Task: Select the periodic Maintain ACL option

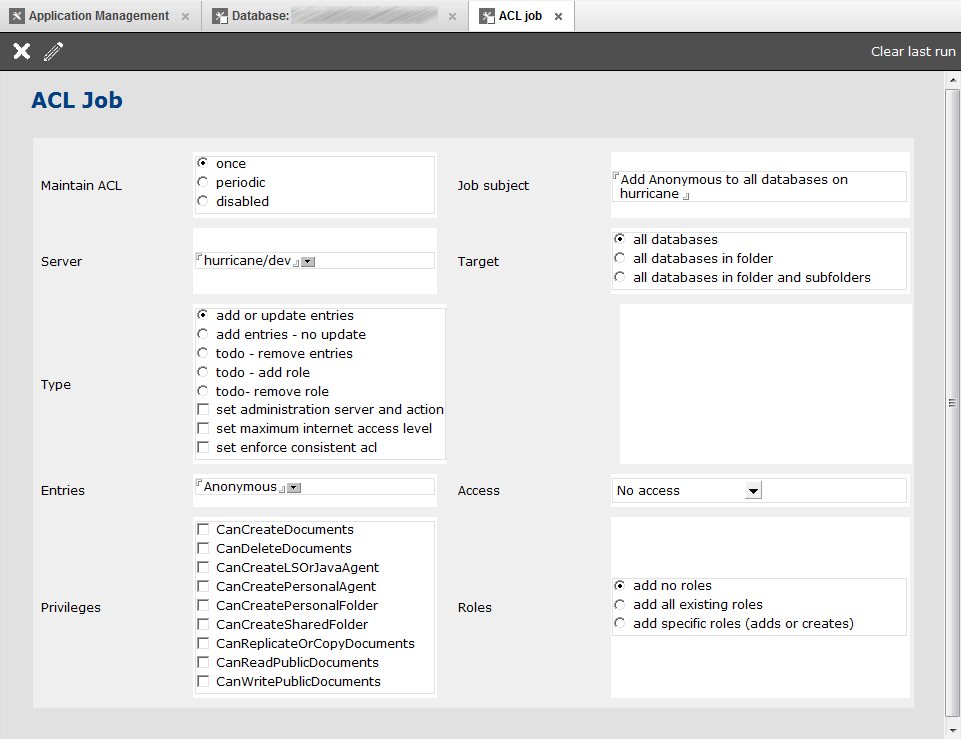Action: tap(203, 182)
